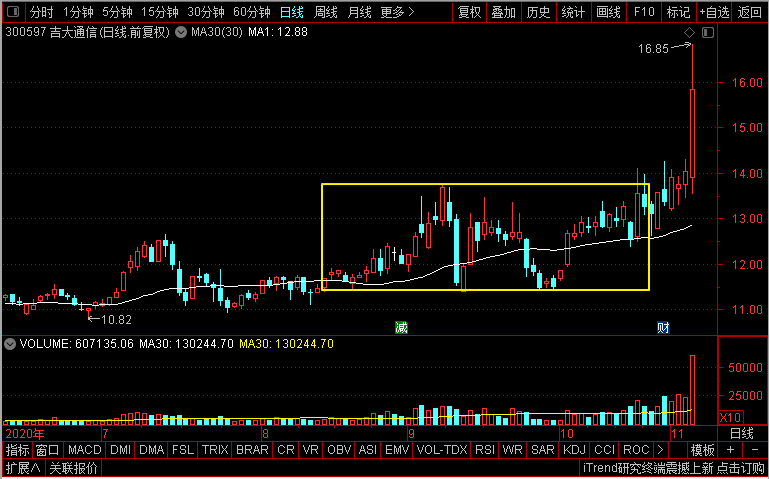The width and height of the screenshot is (770, 479).
Task: Click the 2020年 label on time axis
Action: click(x=25, y=434)
